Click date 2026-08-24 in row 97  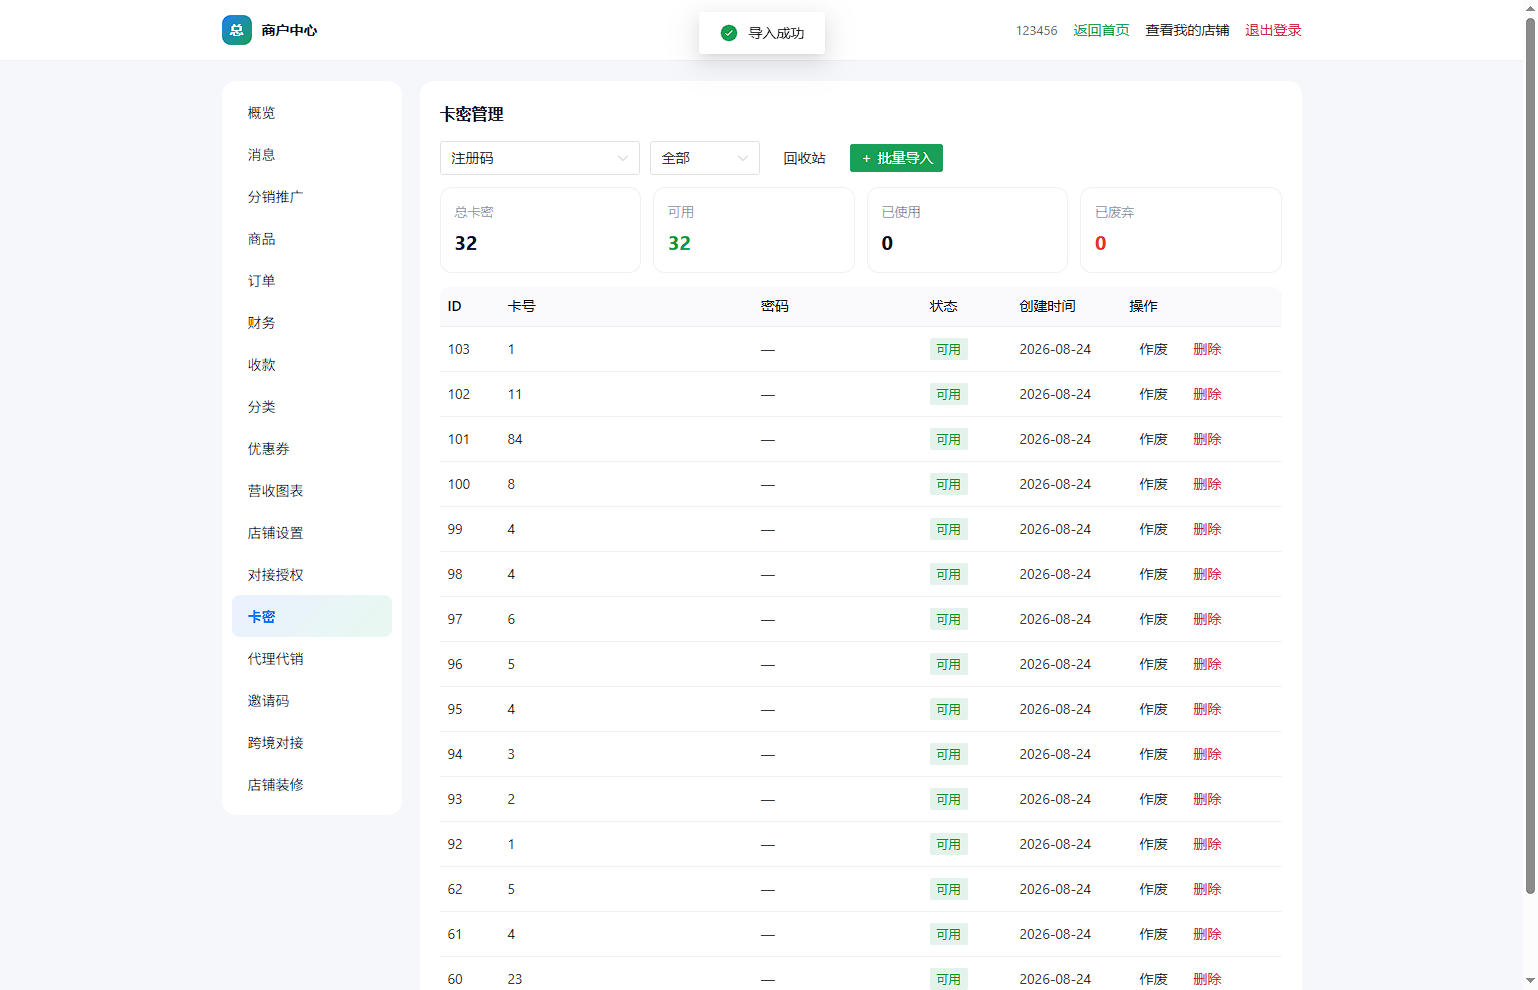click(x=1055, y=619)
